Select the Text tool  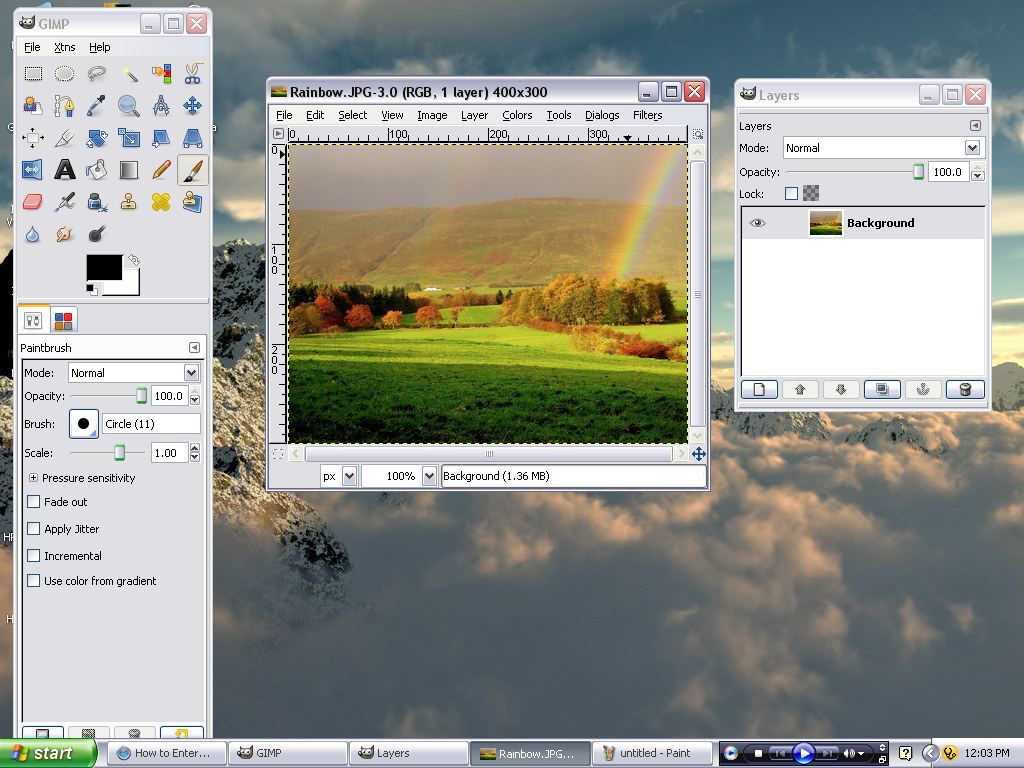coord(65,170)
